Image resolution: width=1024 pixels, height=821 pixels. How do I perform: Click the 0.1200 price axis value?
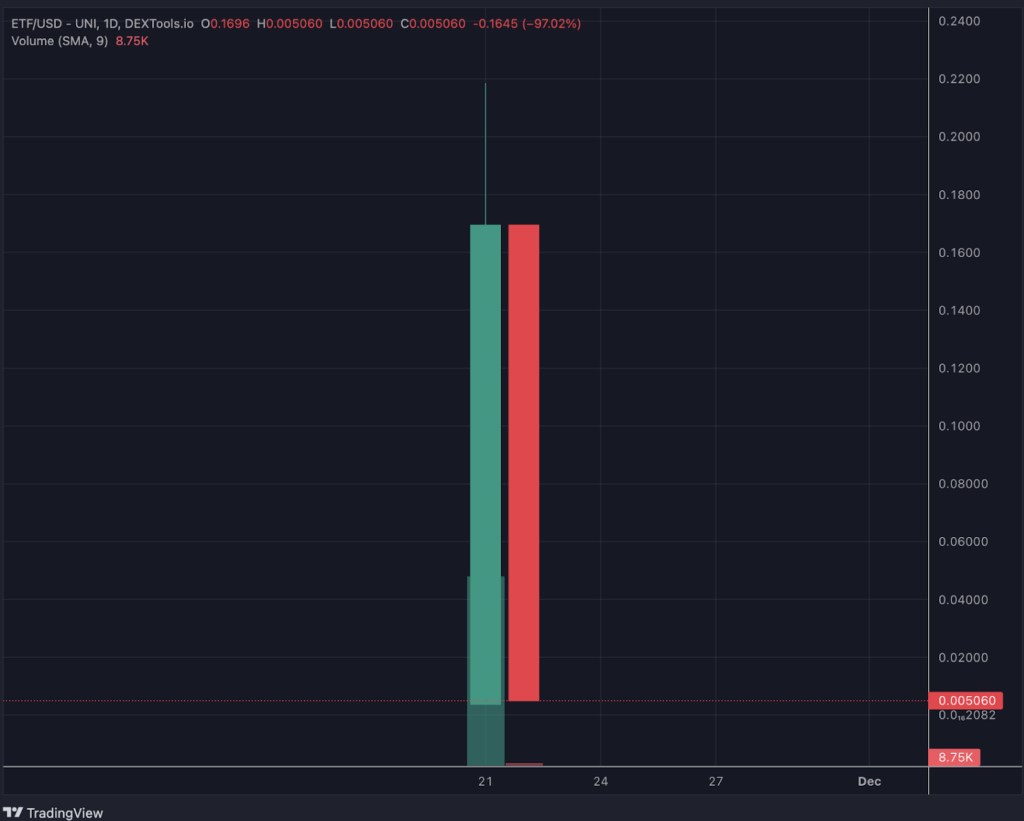click(959, 368)
